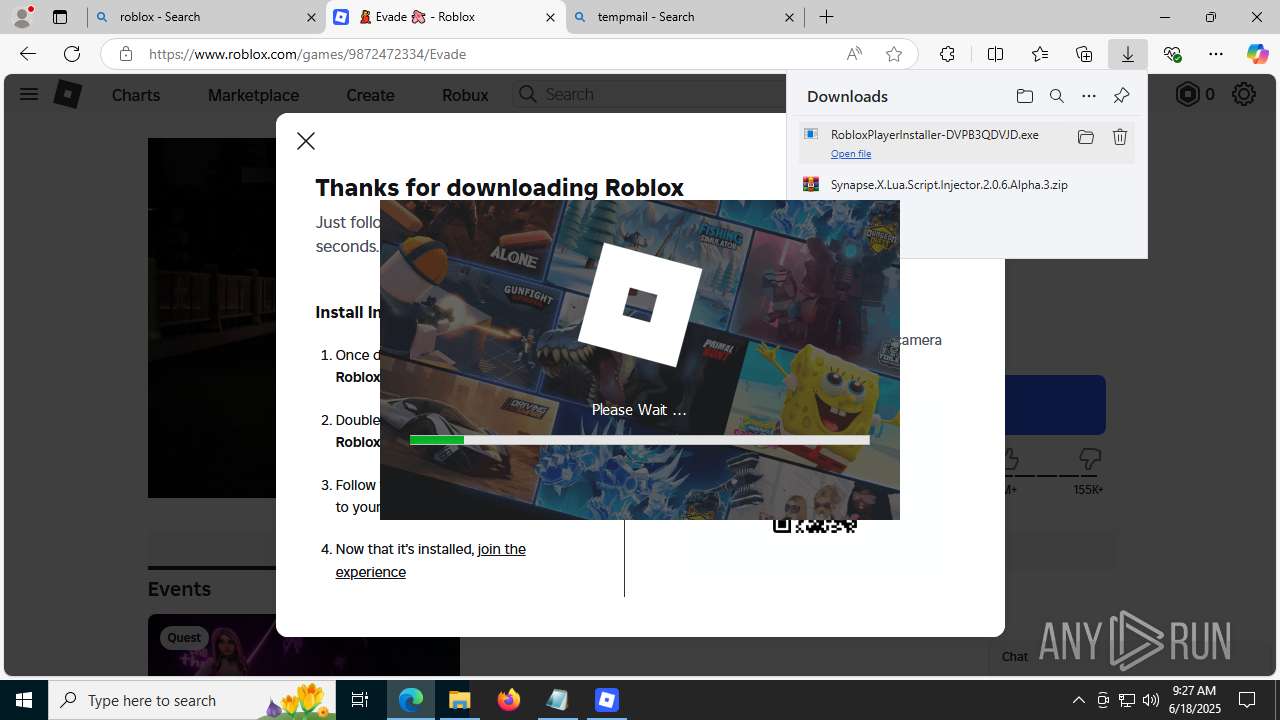This screenshot has height=720, width=1280.
Task: Go to Roblox home via logo
Action: click(67, 94)
